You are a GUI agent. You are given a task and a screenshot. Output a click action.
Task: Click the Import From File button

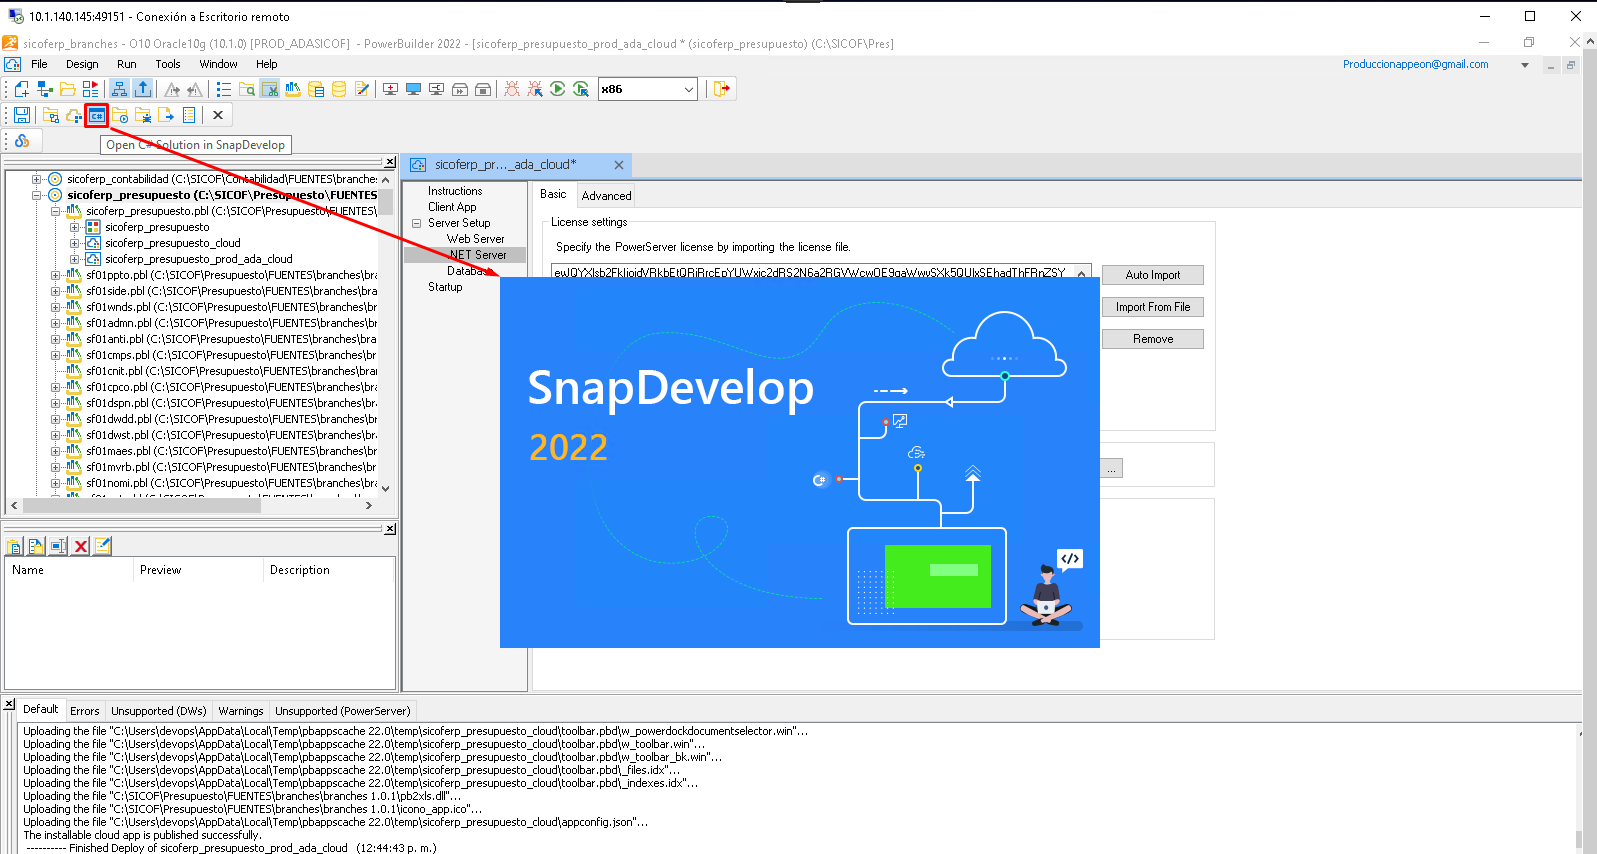tap(1152, 307)
